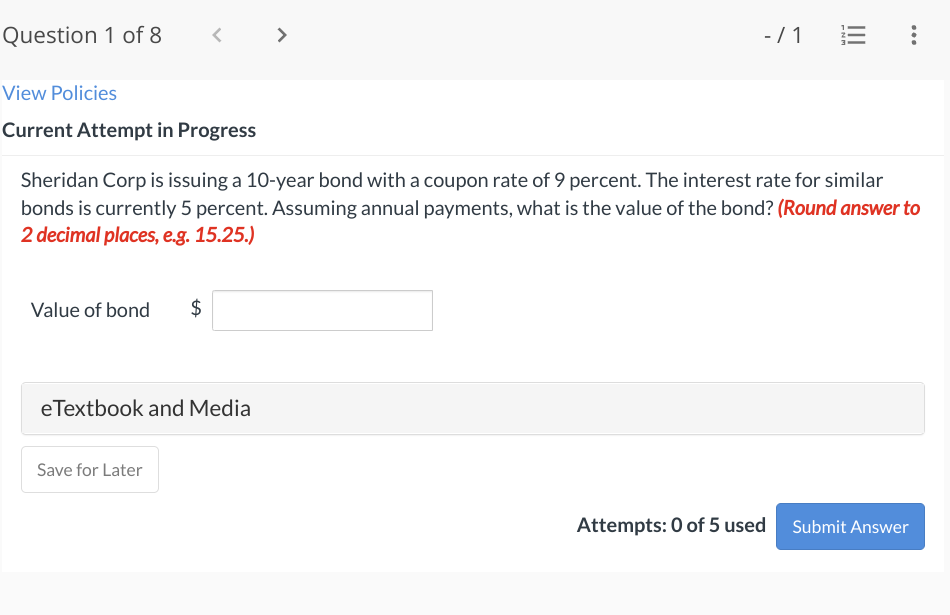The width and height of the screenshot is (950, 615).
Task: Open the question list icon
Action: 855,36
